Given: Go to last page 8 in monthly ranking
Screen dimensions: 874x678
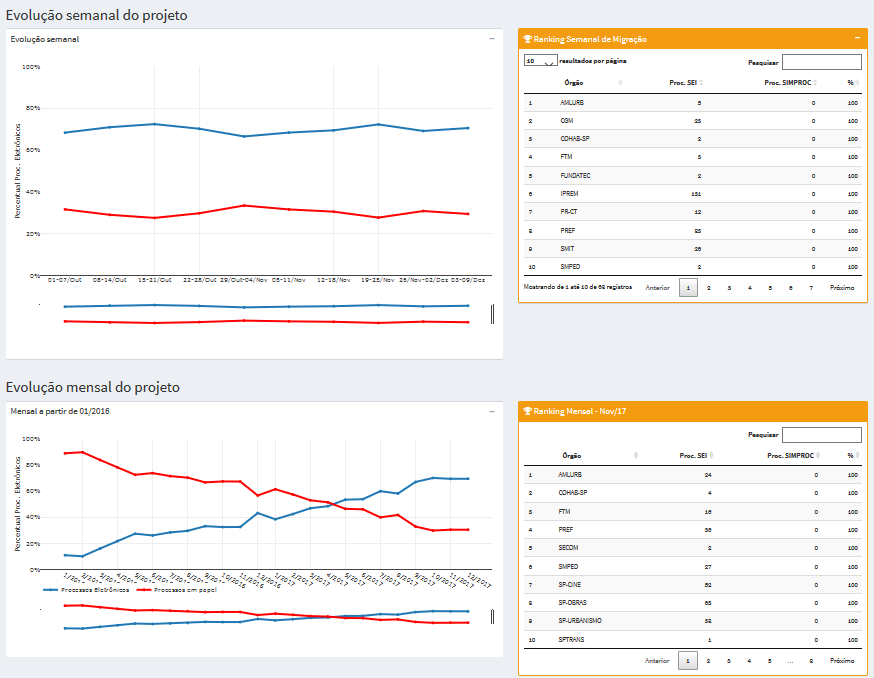Looking at the screenshot, I should pyautogui.click(x=811, y=661).
